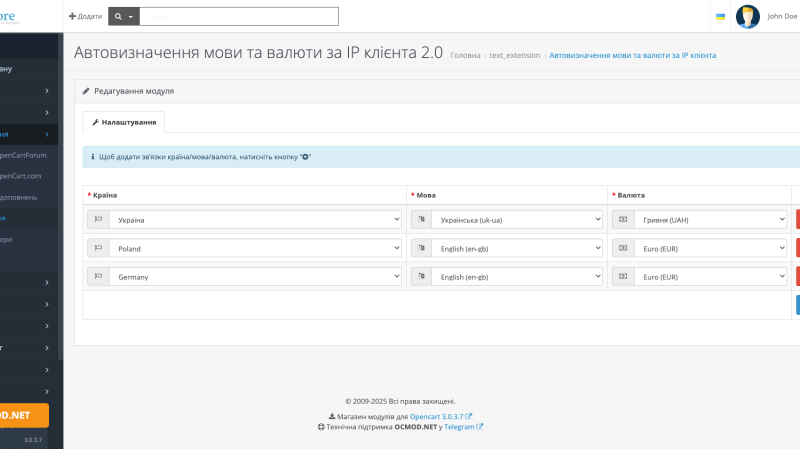Click the flag icon in the Україна row

(x=98, y=219)
